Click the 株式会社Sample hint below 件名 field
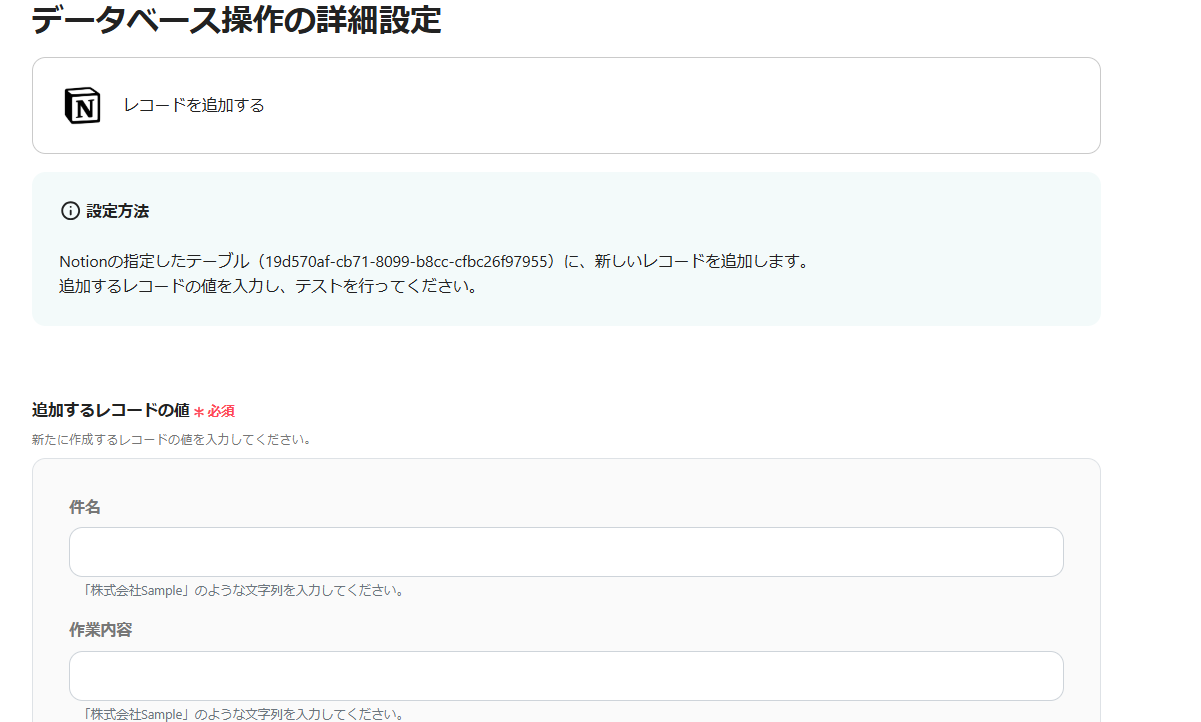Viewport: 1201px width, 722px height. pos(246,590)
